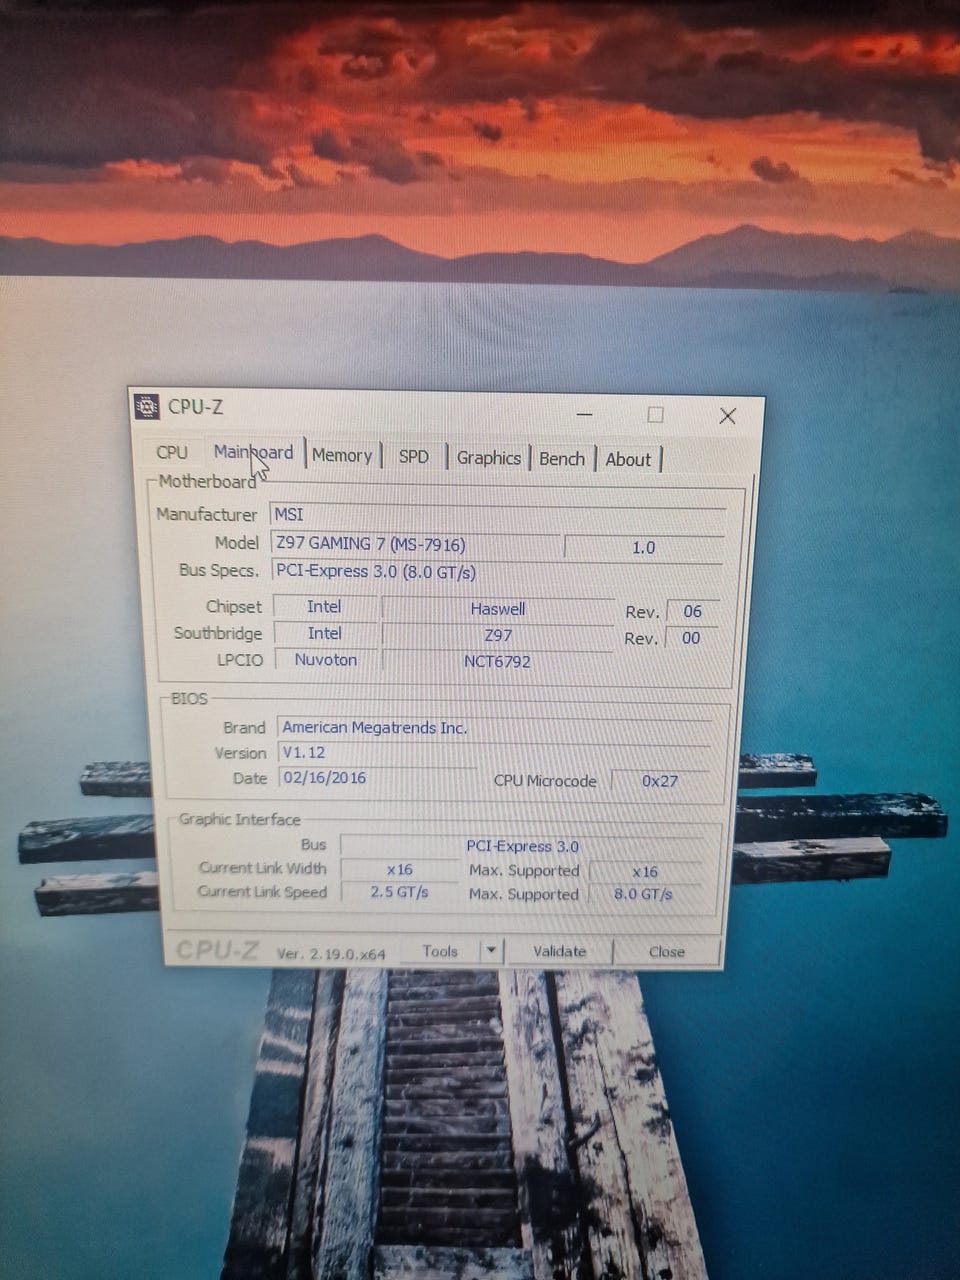This screenshot has width=960, height=1280.
Task: Click Max. Supported link width x16
Action: pyautogui.click(x=645, y=872)
